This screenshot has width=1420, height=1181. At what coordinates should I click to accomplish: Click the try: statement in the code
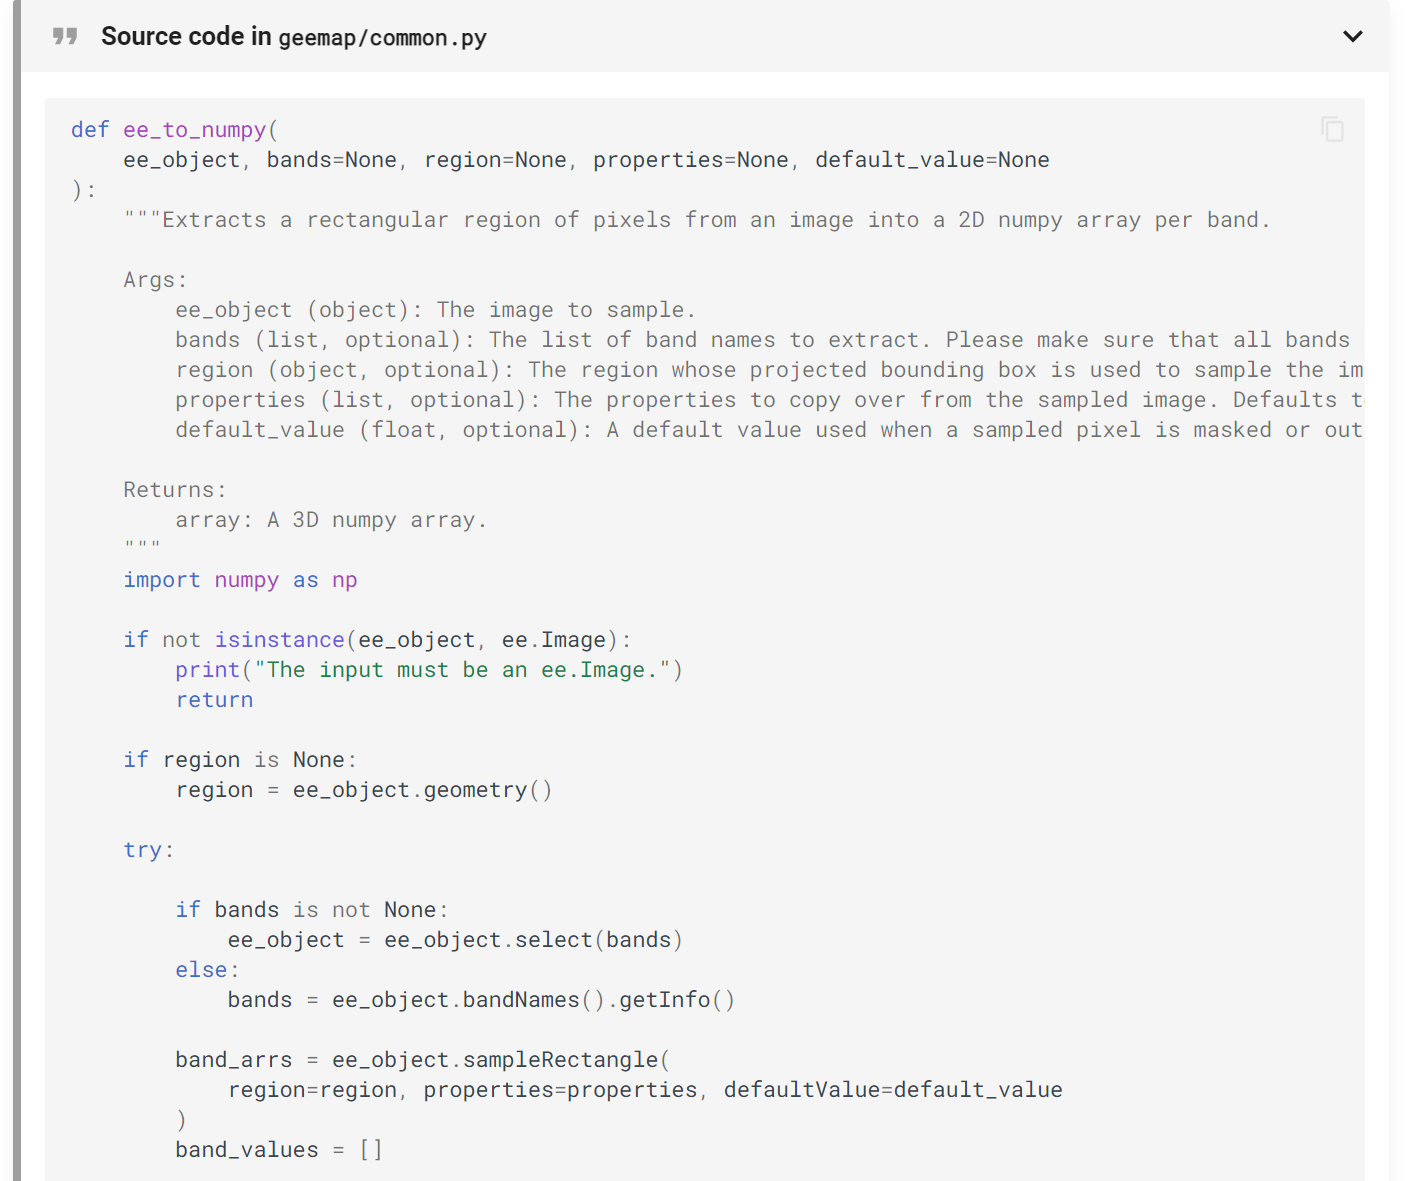(x=146, y=849)
